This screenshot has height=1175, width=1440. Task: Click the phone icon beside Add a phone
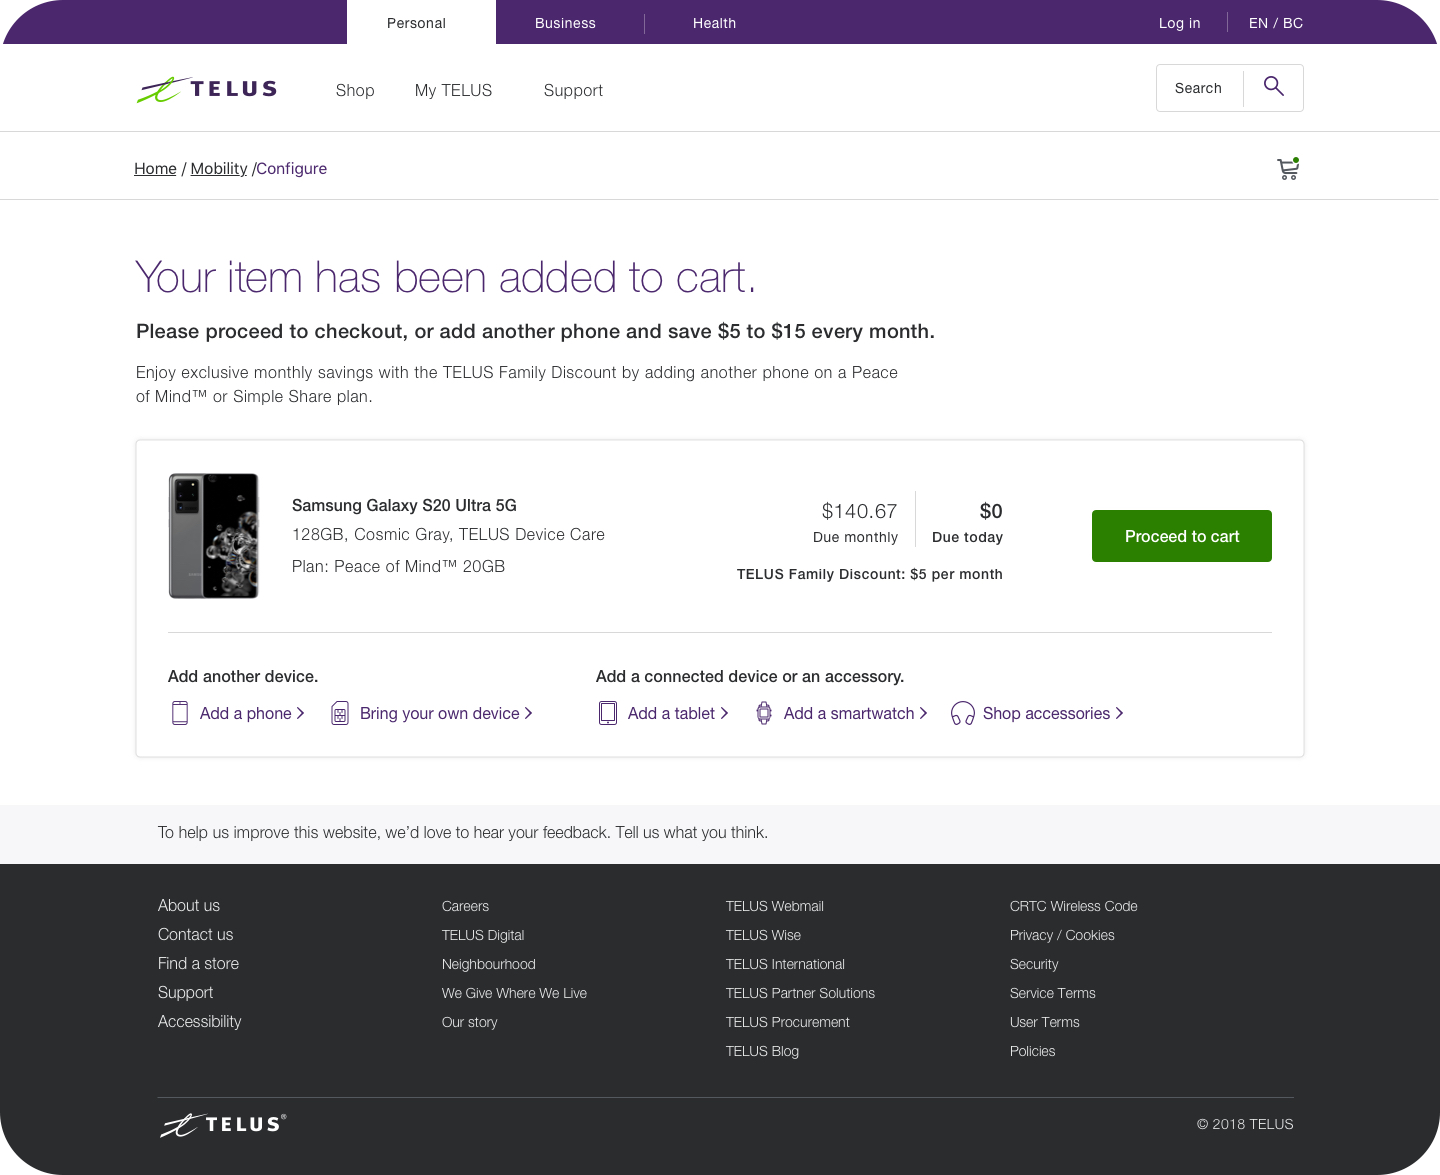(x=180, y=713)
